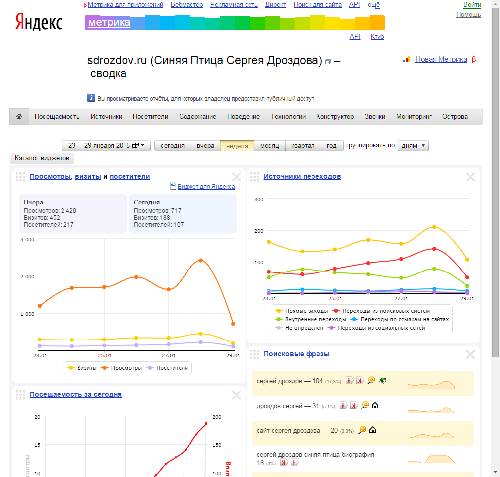Screen dimensions: 500x477
Task: Click green arrow icon in first phrase row
Action: tap(383, 380)
